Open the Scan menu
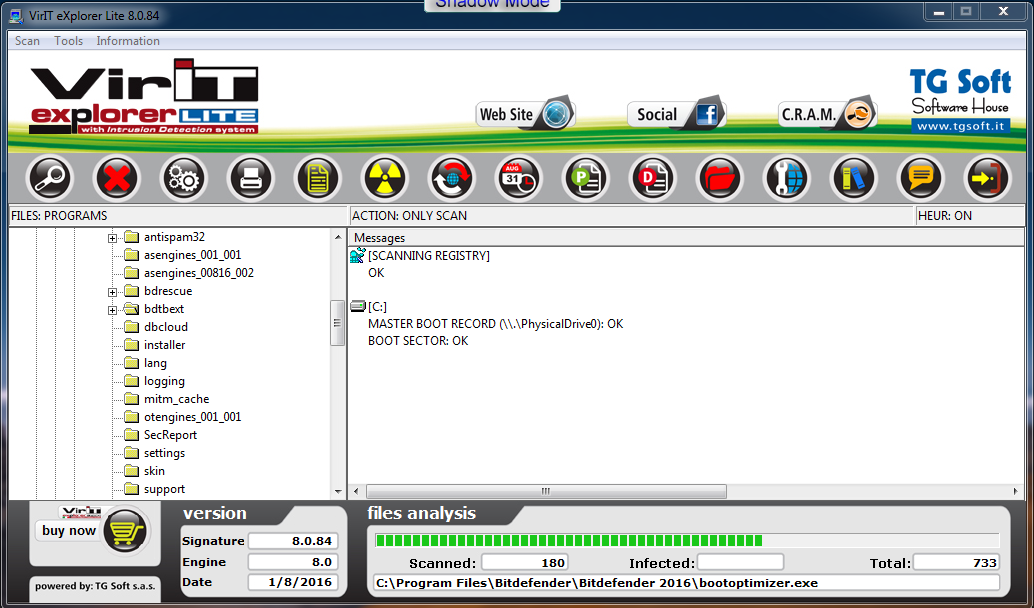1034x608 pixels. 28,41
